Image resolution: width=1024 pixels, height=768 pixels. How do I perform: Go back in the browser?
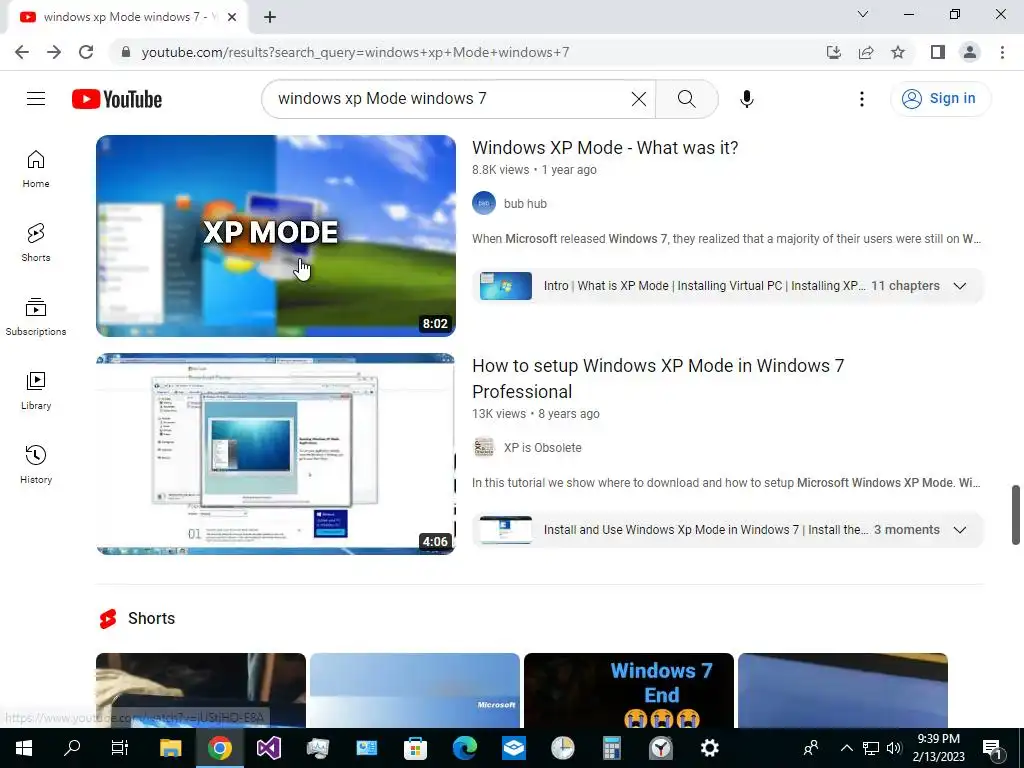point(22,52)
